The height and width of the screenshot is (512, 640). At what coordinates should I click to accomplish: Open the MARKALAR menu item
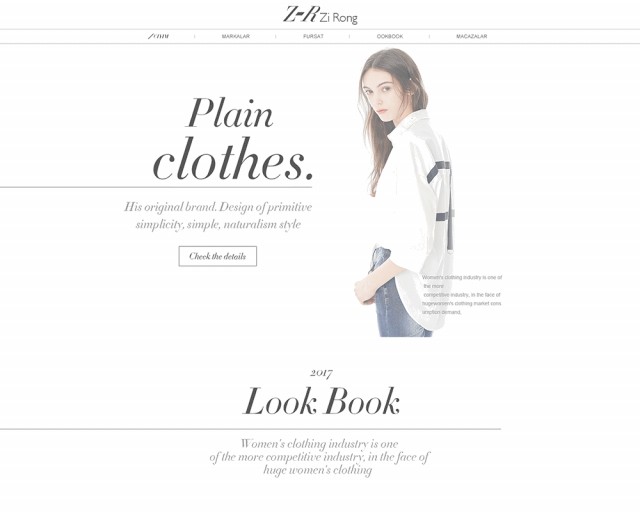tap(236, 36)
